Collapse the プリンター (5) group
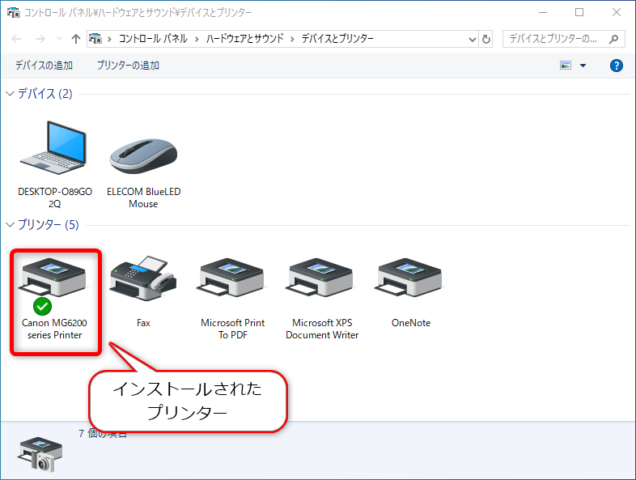636x480 pixels. click(10, 224)
